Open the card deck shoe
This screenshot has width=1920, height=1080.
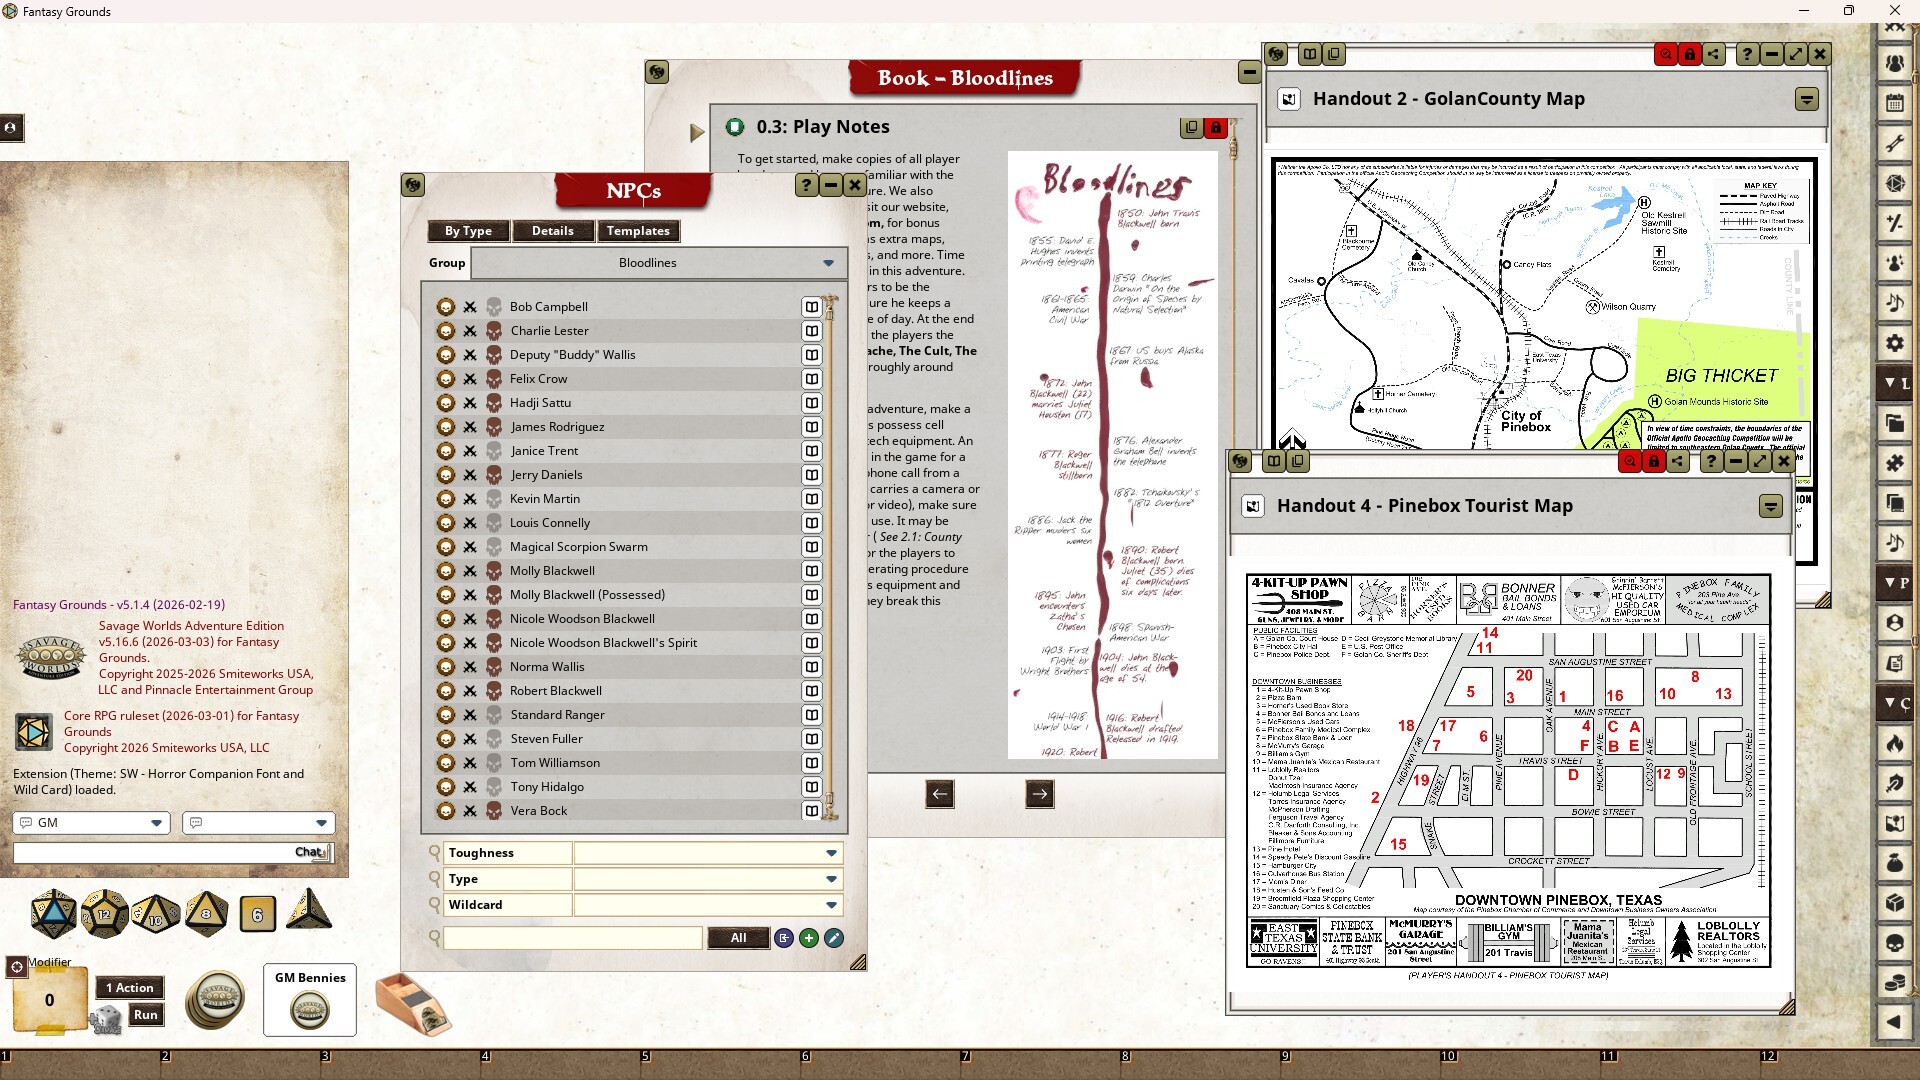(413, 1004)
